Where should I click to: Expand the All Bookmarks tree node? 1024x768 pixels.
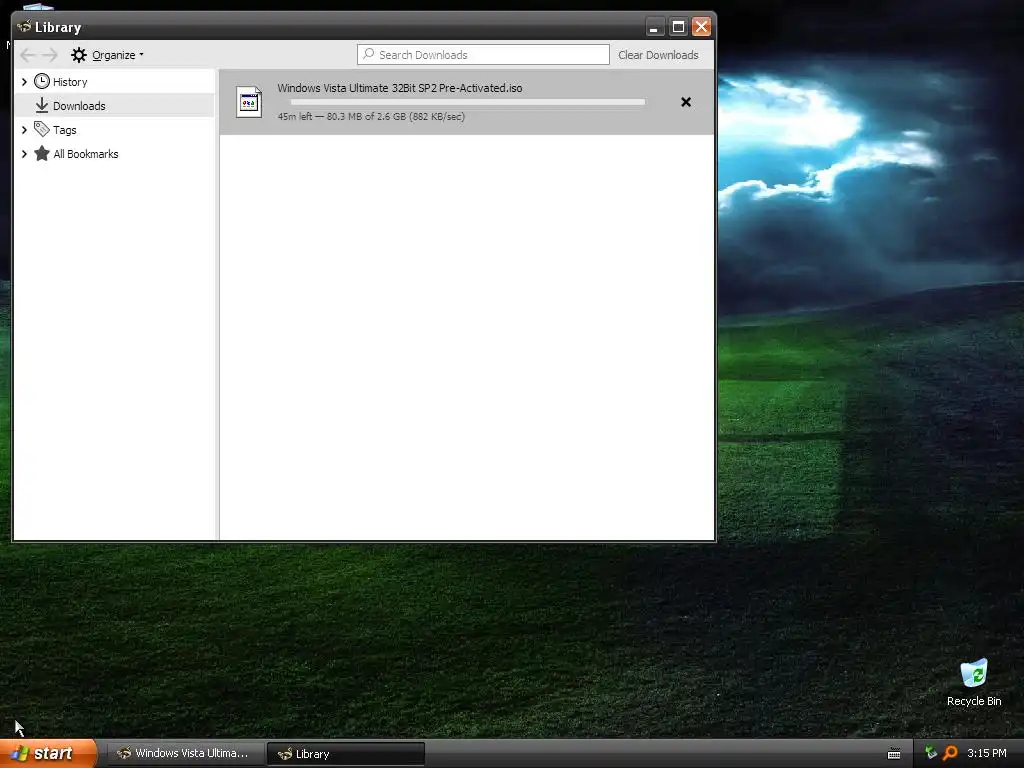[24, 154]
